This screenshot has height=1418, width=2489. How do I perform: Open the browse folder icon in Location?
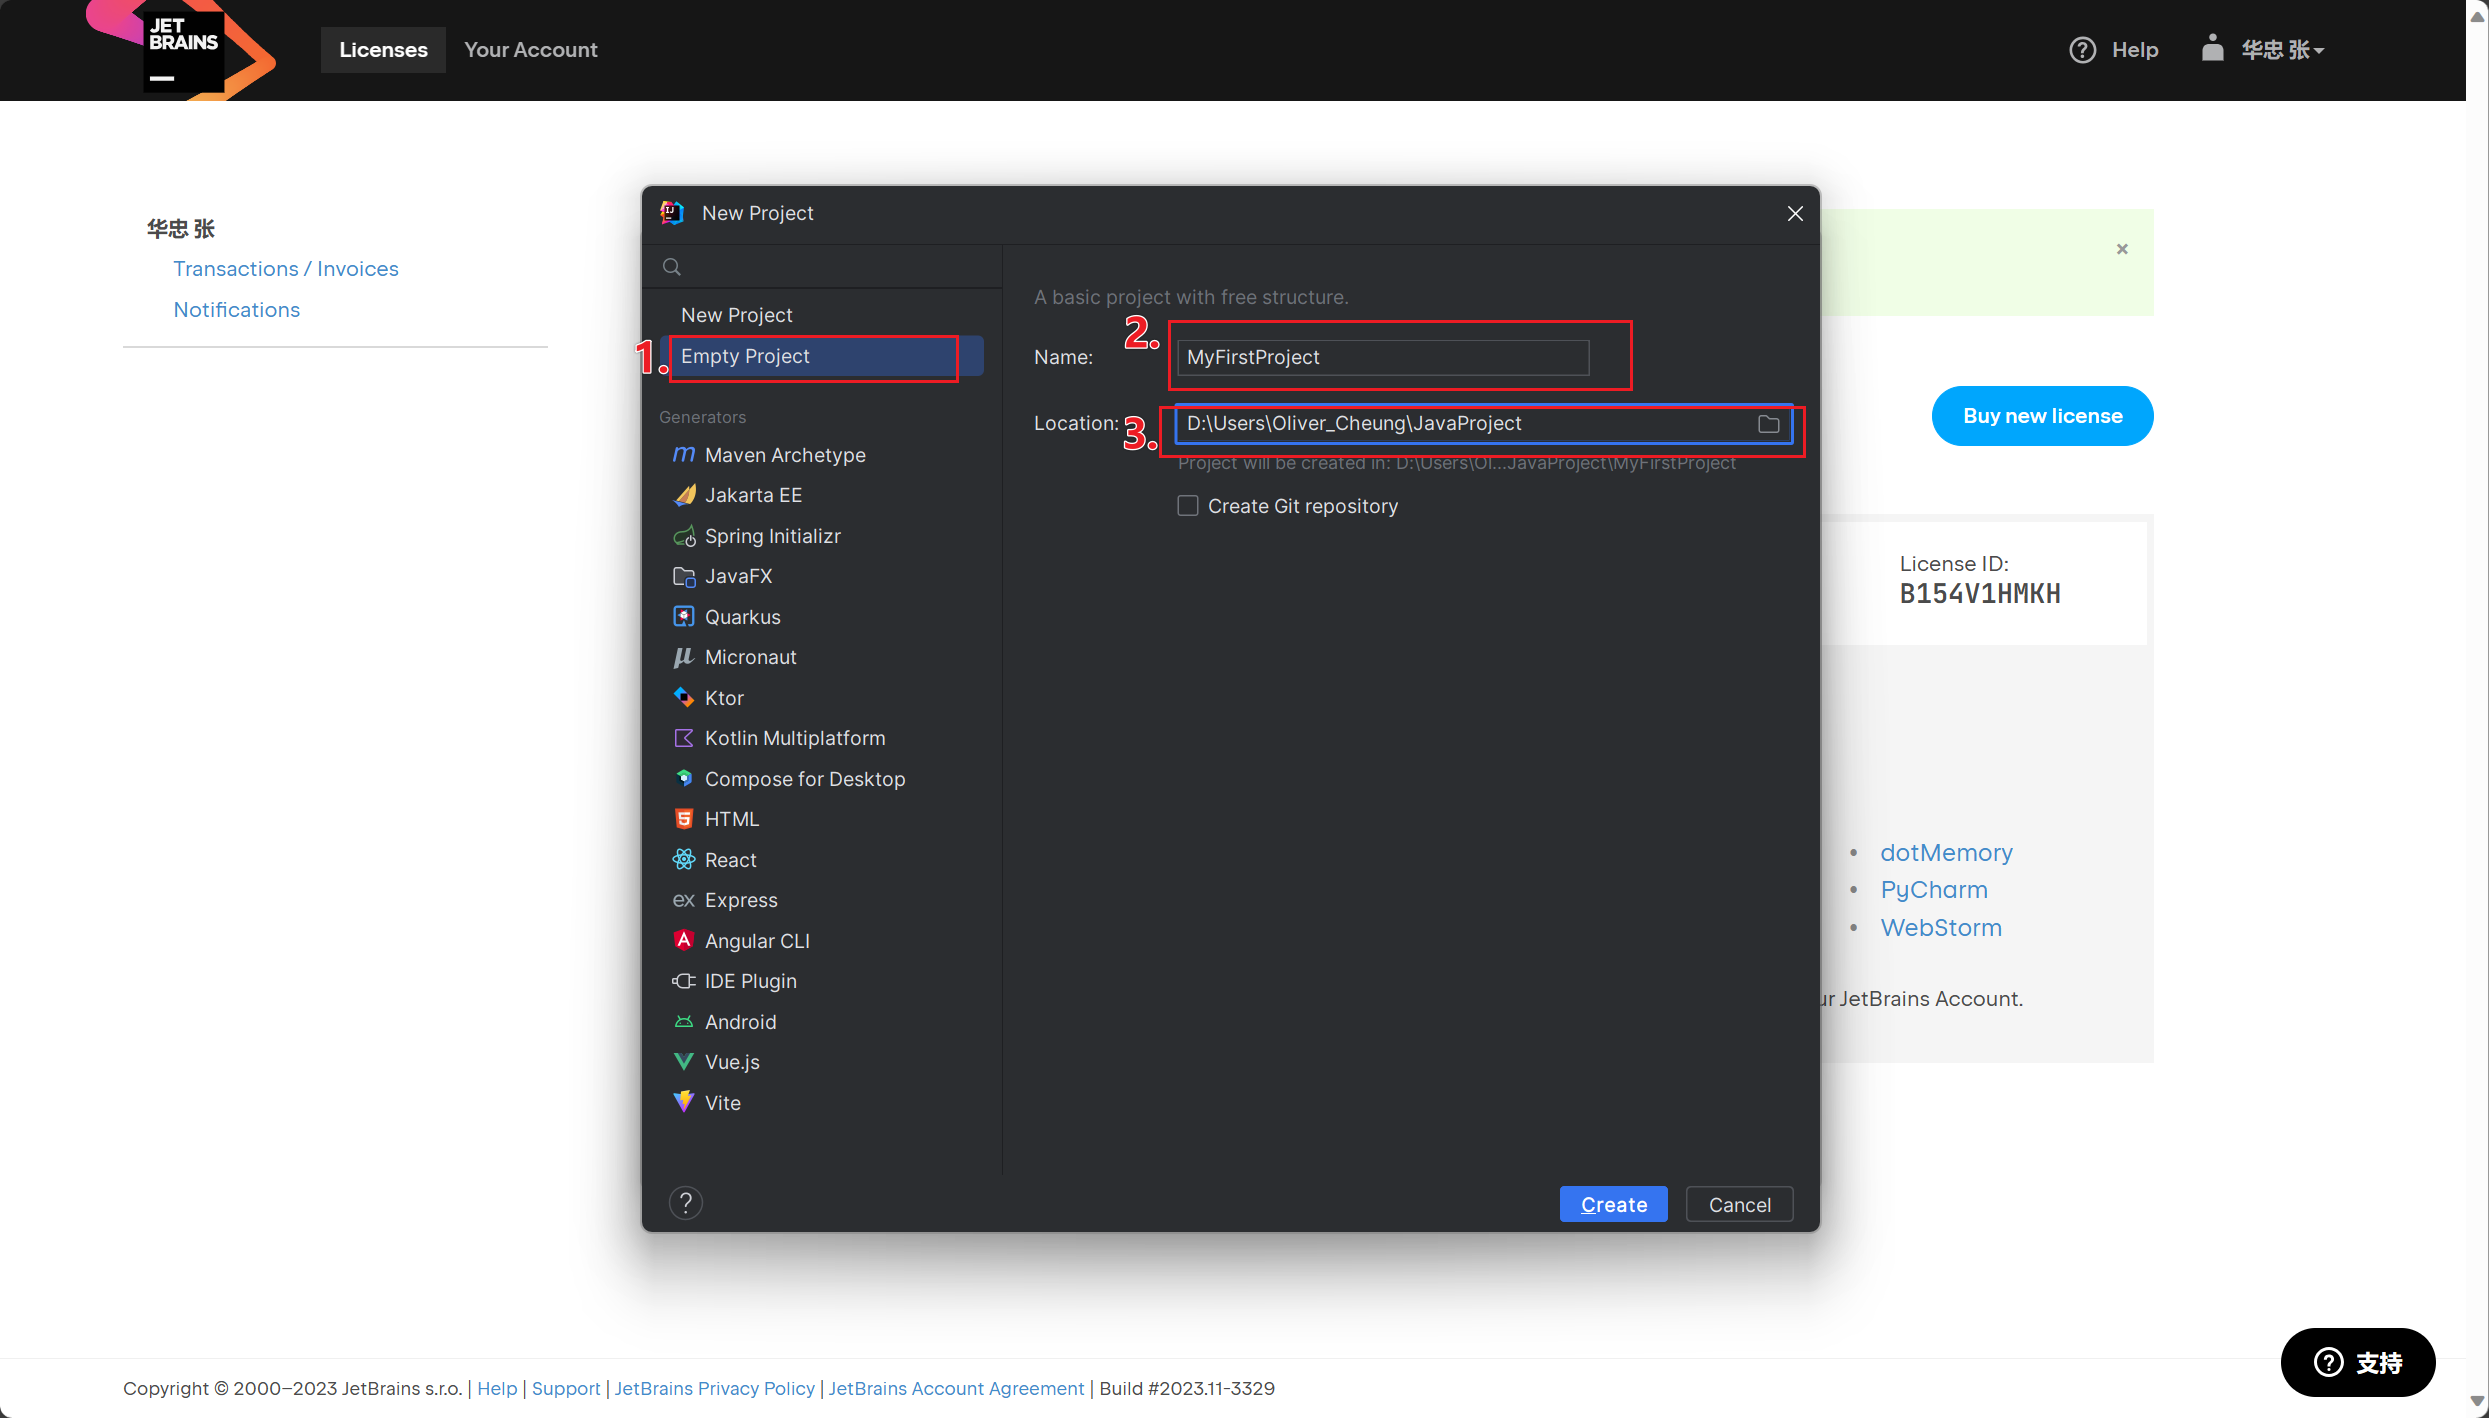coord(1768,424)
